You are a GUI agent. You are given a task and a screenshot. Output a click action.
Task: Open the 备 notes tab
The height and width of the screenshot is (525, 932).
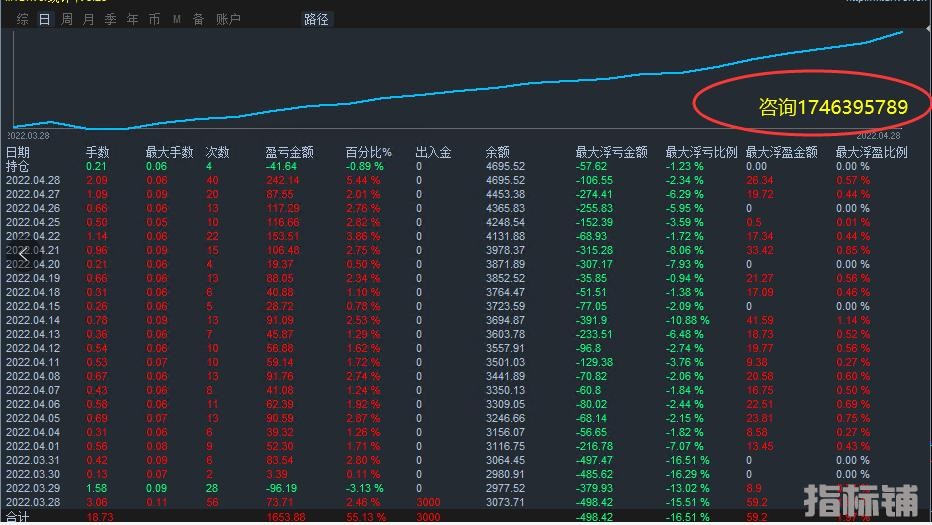coord(198,19)
